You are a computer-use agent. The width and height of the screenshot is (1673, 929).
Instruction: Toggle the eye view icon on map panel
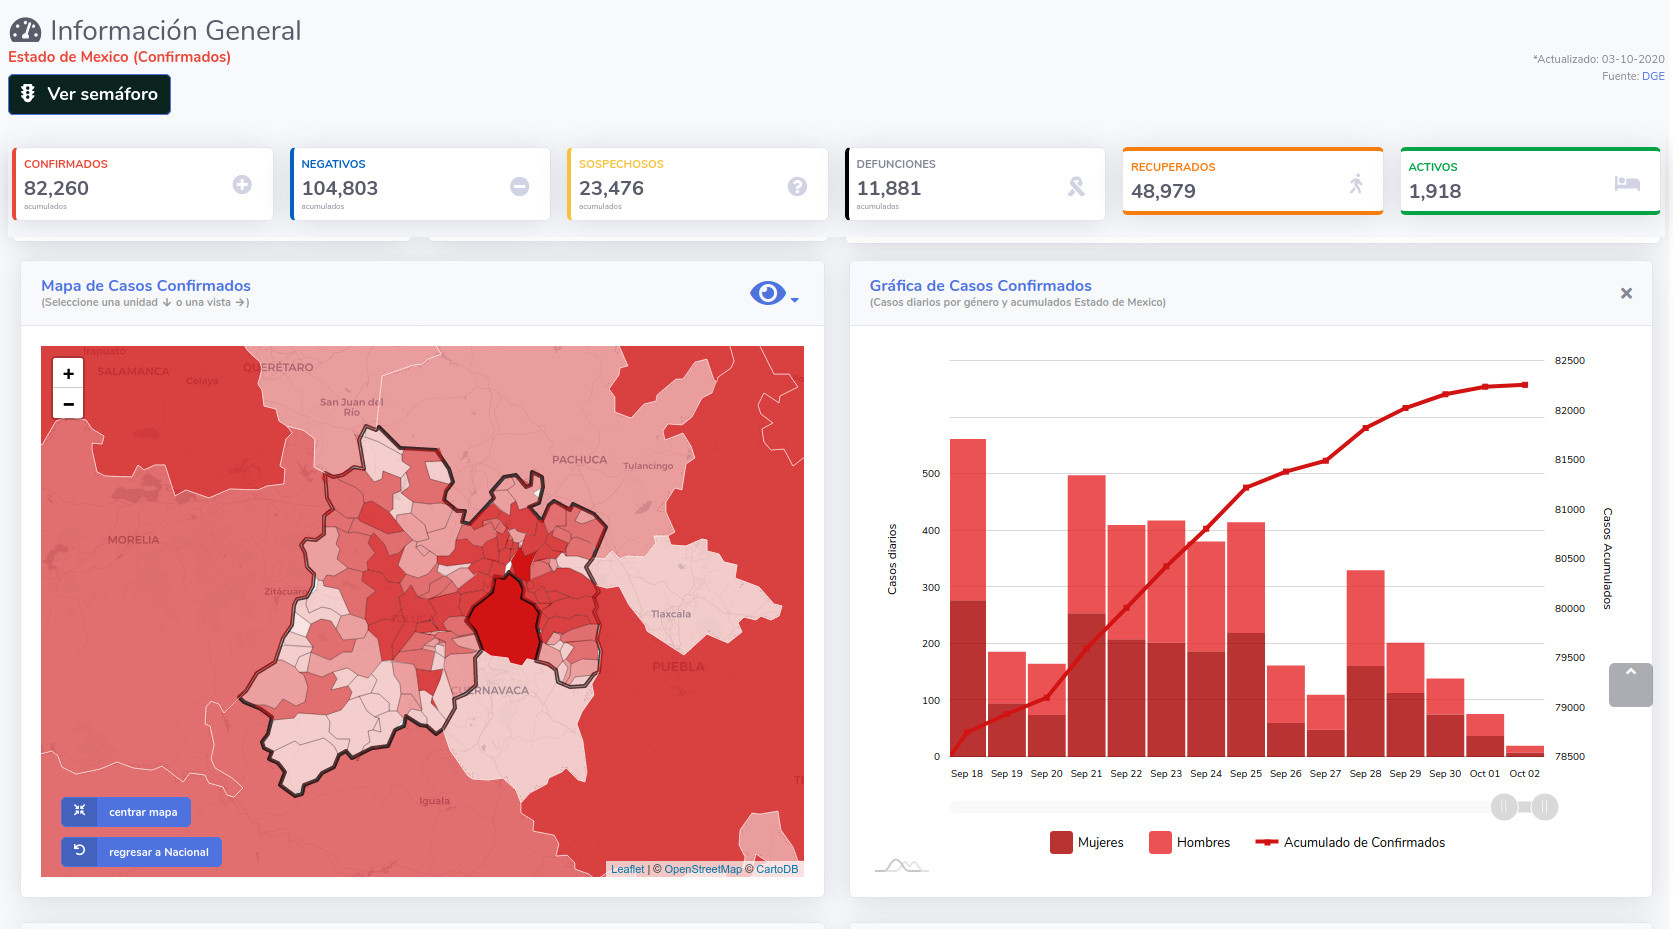(x=768, y=293)
